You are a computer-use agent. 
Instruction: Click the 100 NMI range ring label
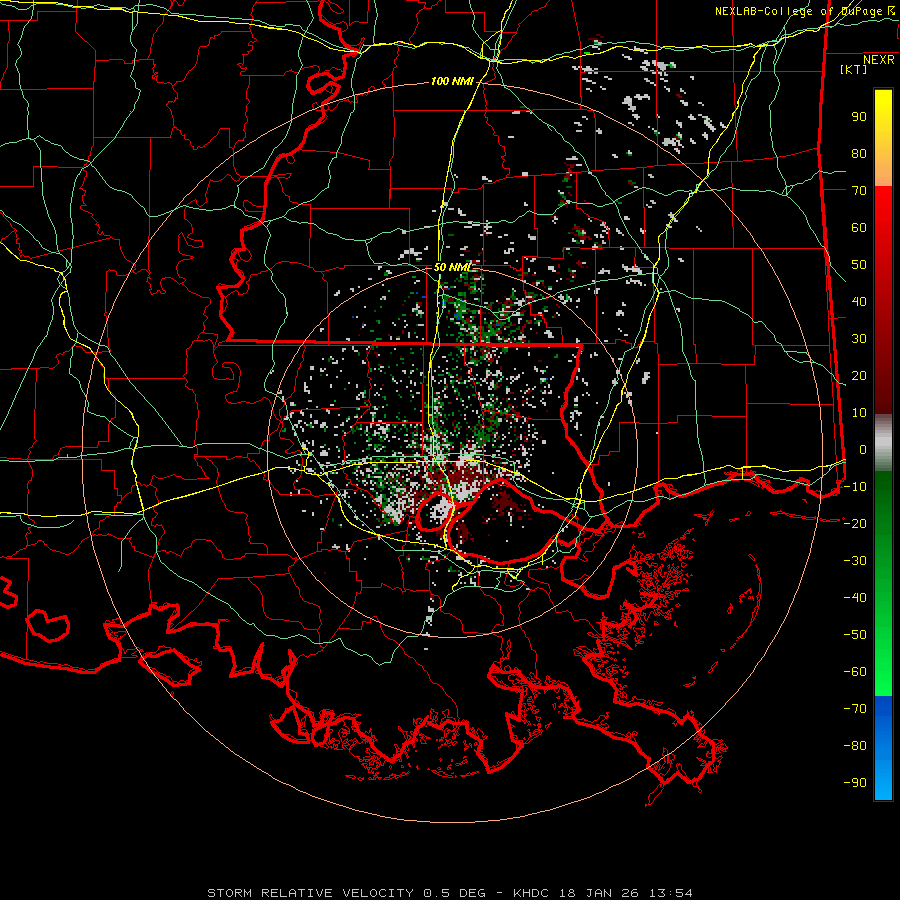(x=452, y=82)
